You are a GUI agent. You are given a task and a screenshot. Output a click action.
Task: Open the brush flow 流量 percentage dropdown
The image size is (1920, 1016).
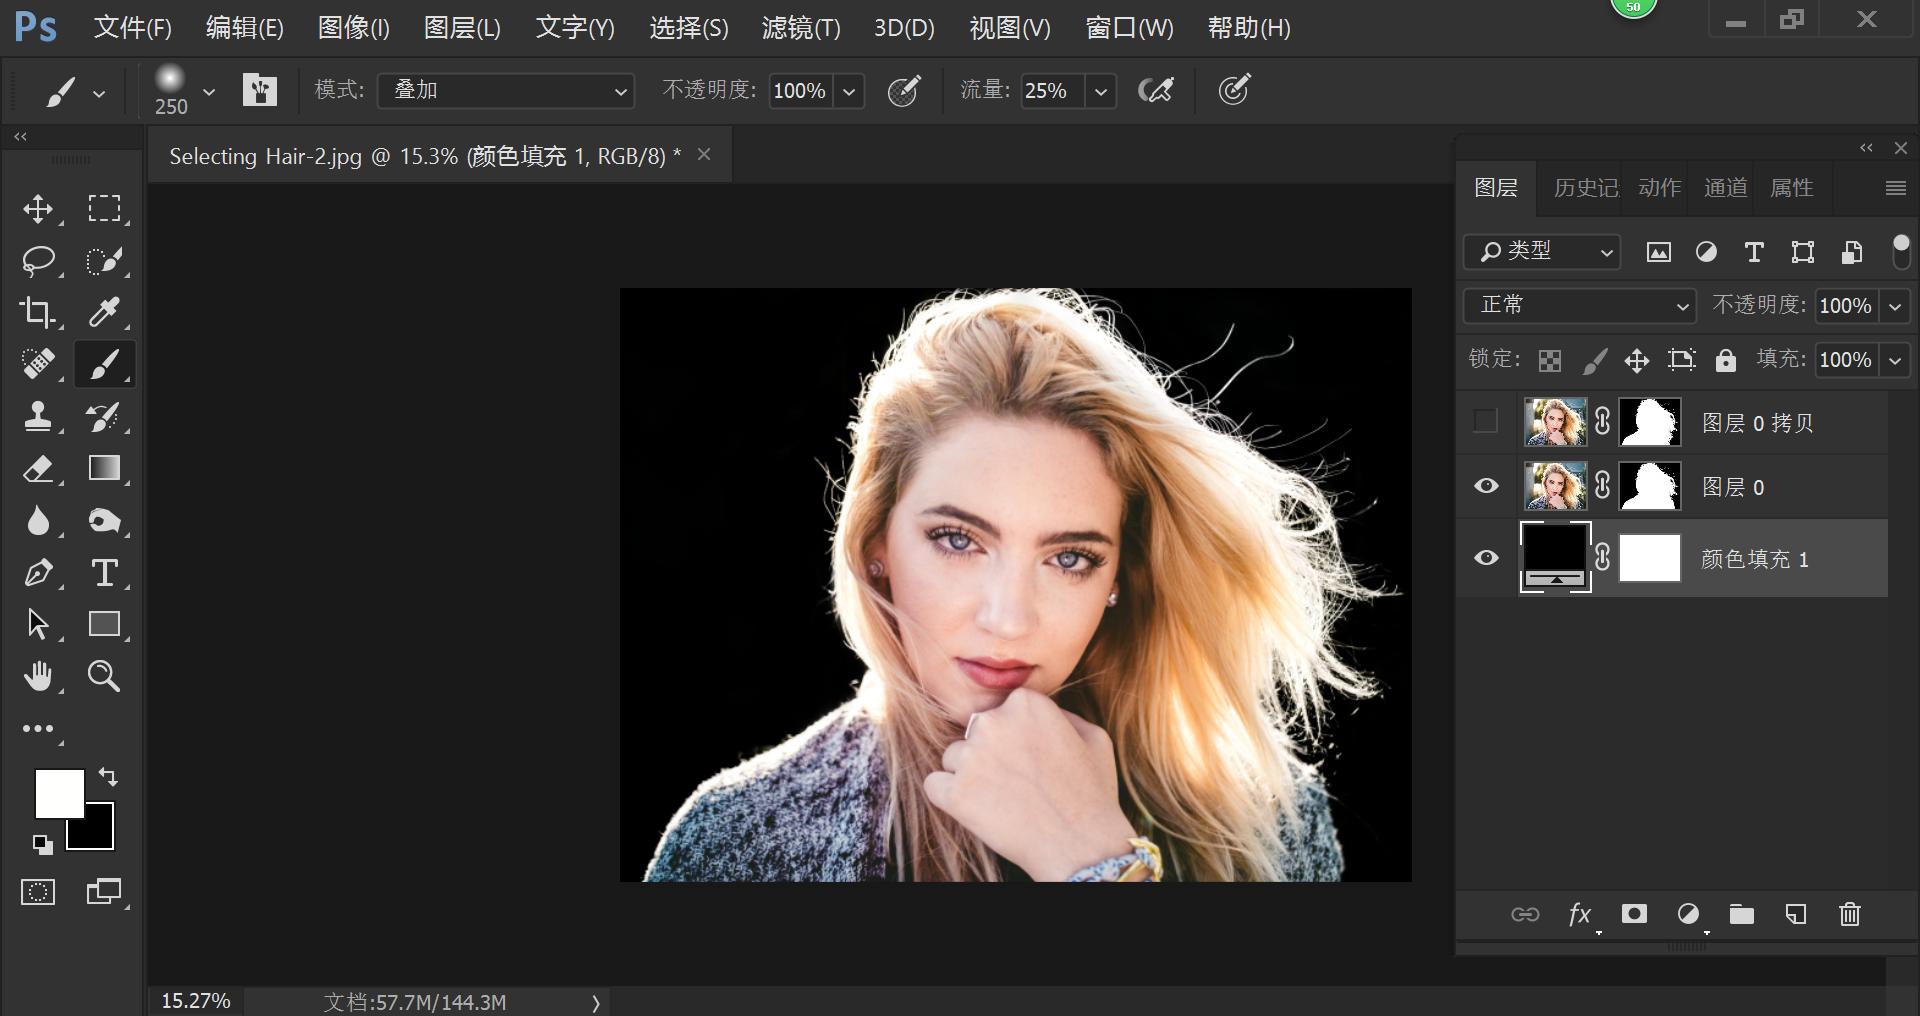(1100, 90)
